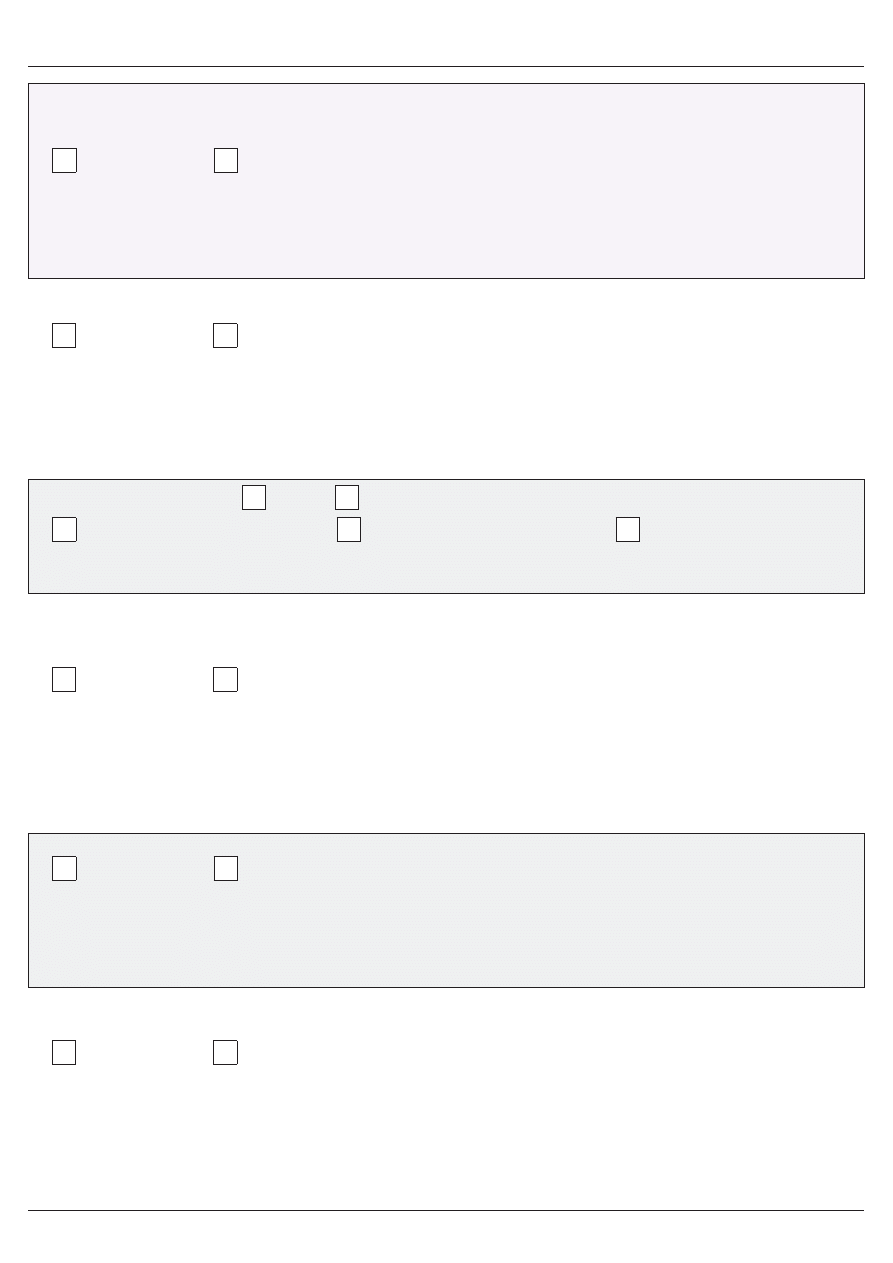893x1263 pixels.
Task: Tick right checkbox in the lower gray panel
Action: tap(226, 868)
